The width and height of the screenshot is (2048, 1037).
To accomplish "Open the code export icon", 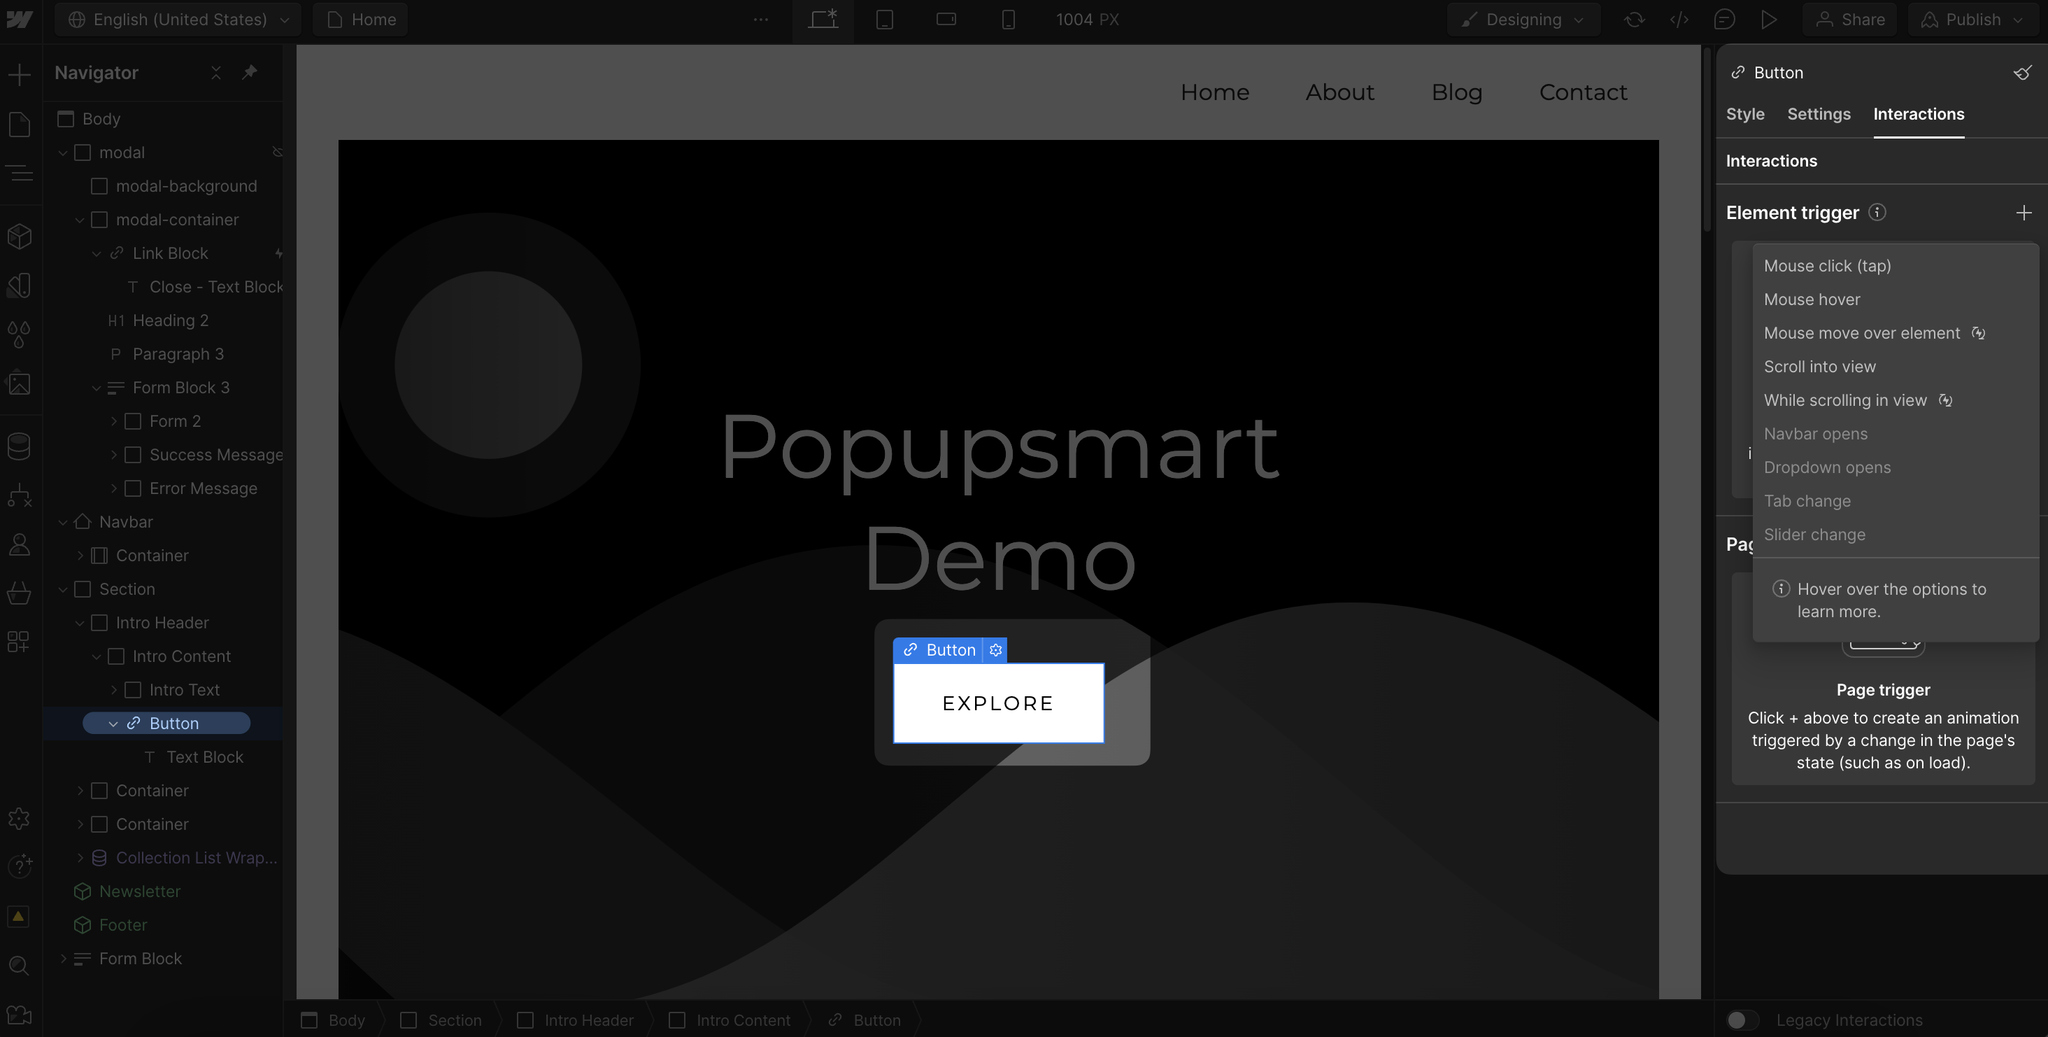I will click(x=1680, y=19).
